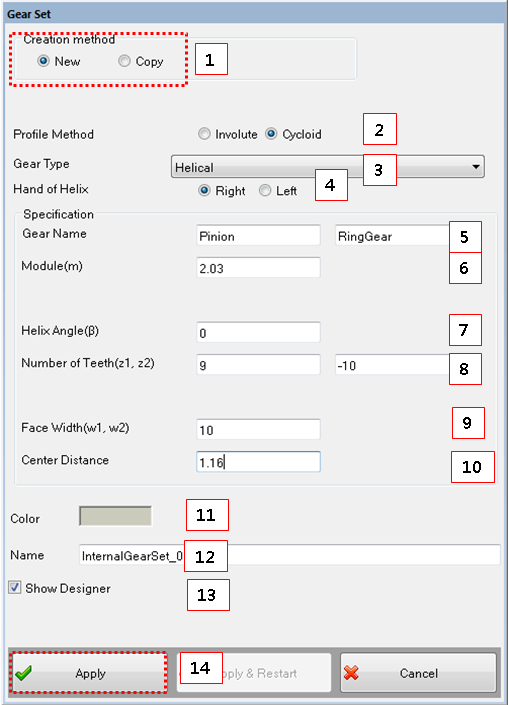Select the New creation method radio
The width and height of the screenshot is (508, 705).
pyautogui.click(x=43, y=61)
